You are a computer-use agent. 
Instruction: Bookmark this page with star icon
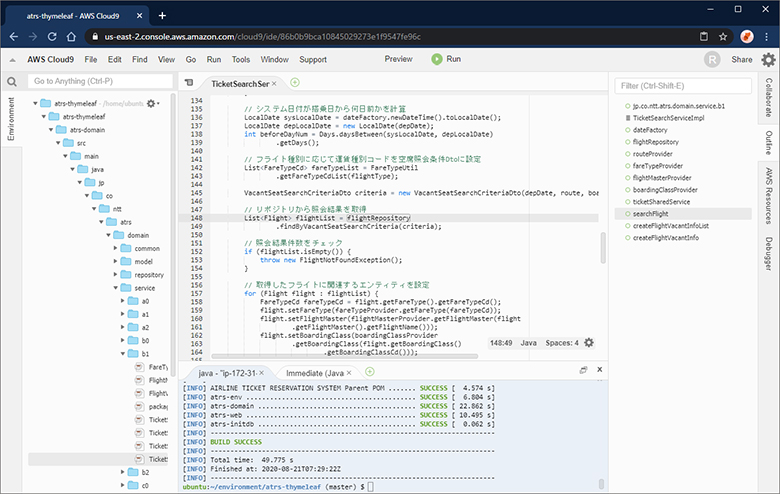click(723, 37)
